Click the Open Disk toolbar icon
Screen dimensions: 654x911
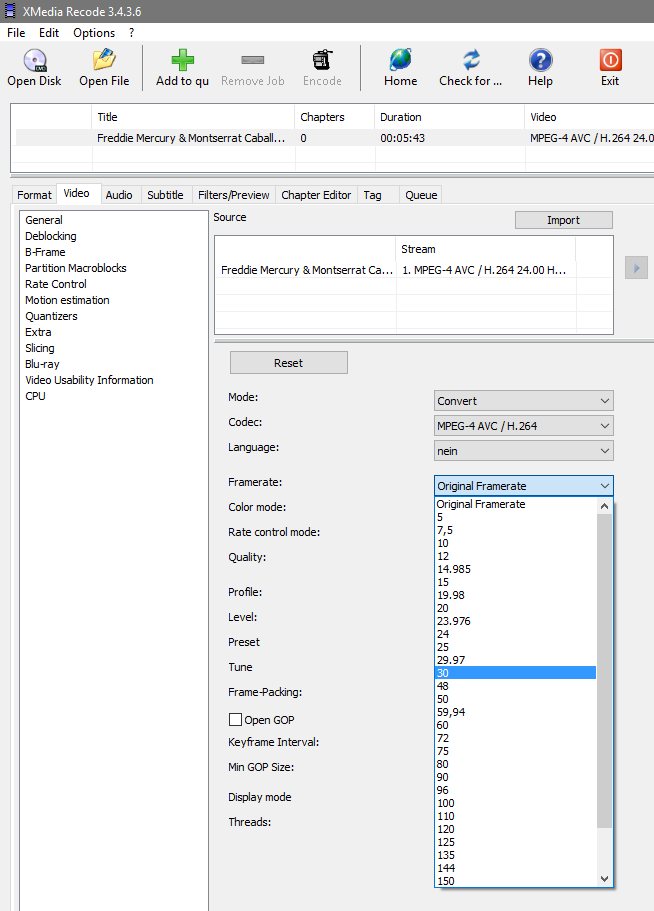click(x=35, y=61)
